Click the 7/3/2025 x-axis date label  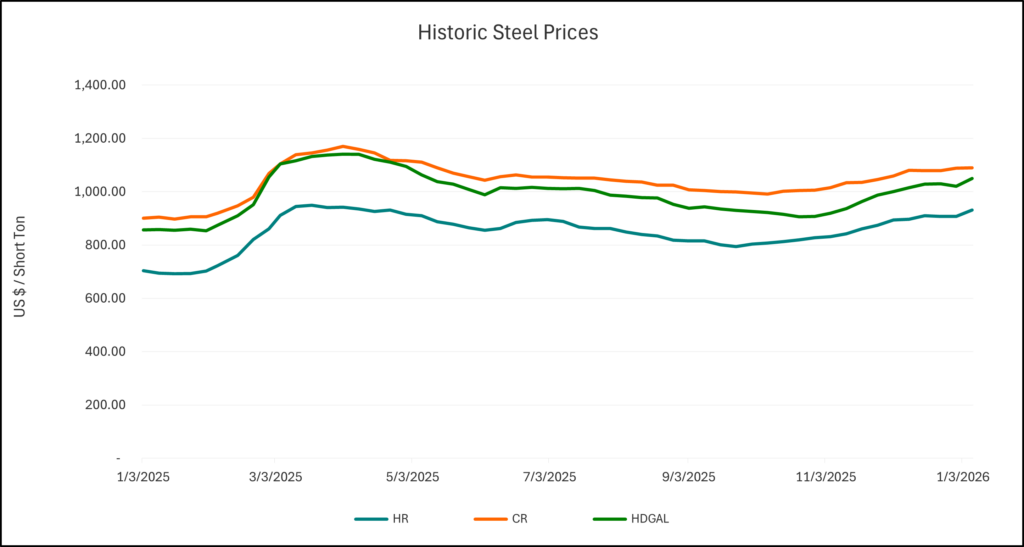point(549,477)
